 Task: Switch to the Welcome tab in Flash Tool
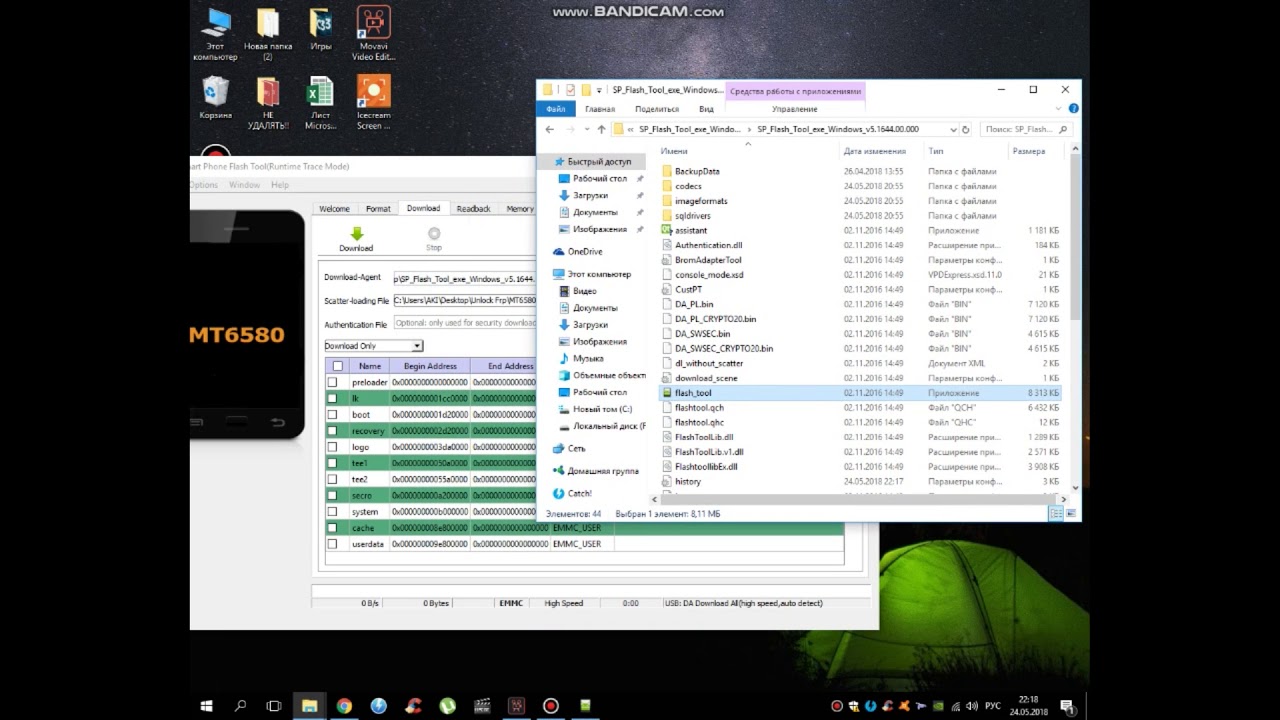tap(334, 209)
